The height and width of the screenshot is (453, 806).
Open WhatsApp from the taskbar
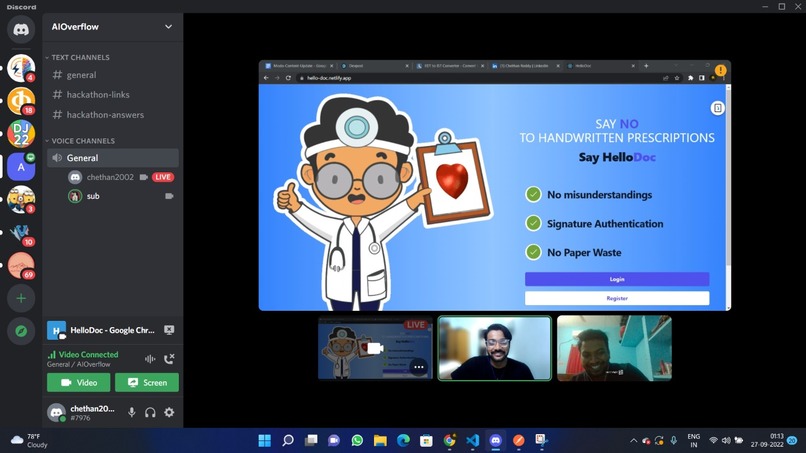[x=357, y=441]
